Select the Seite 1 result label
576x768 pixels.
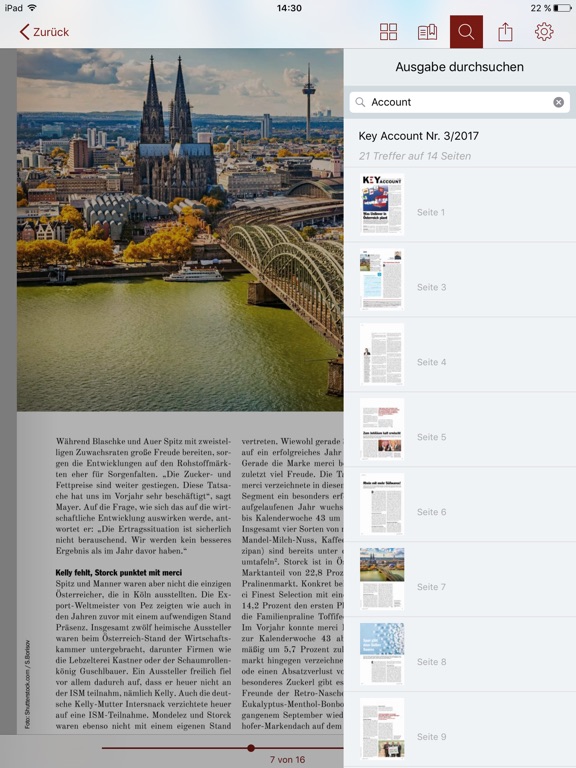[x=431, y=212]
